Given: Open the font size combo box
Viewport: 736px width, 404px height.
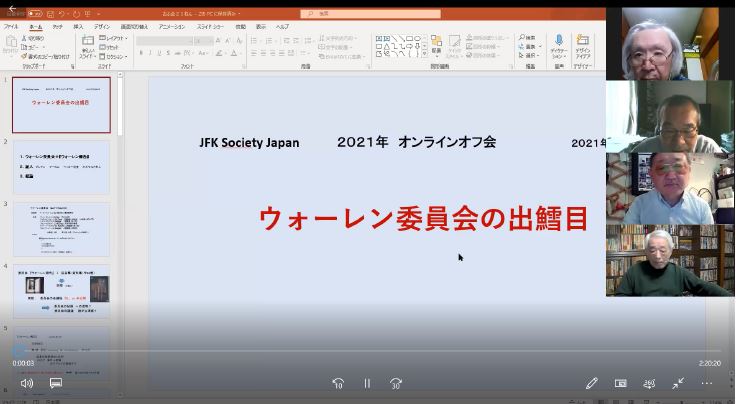Looking at the screenshot, I should 204,41.
